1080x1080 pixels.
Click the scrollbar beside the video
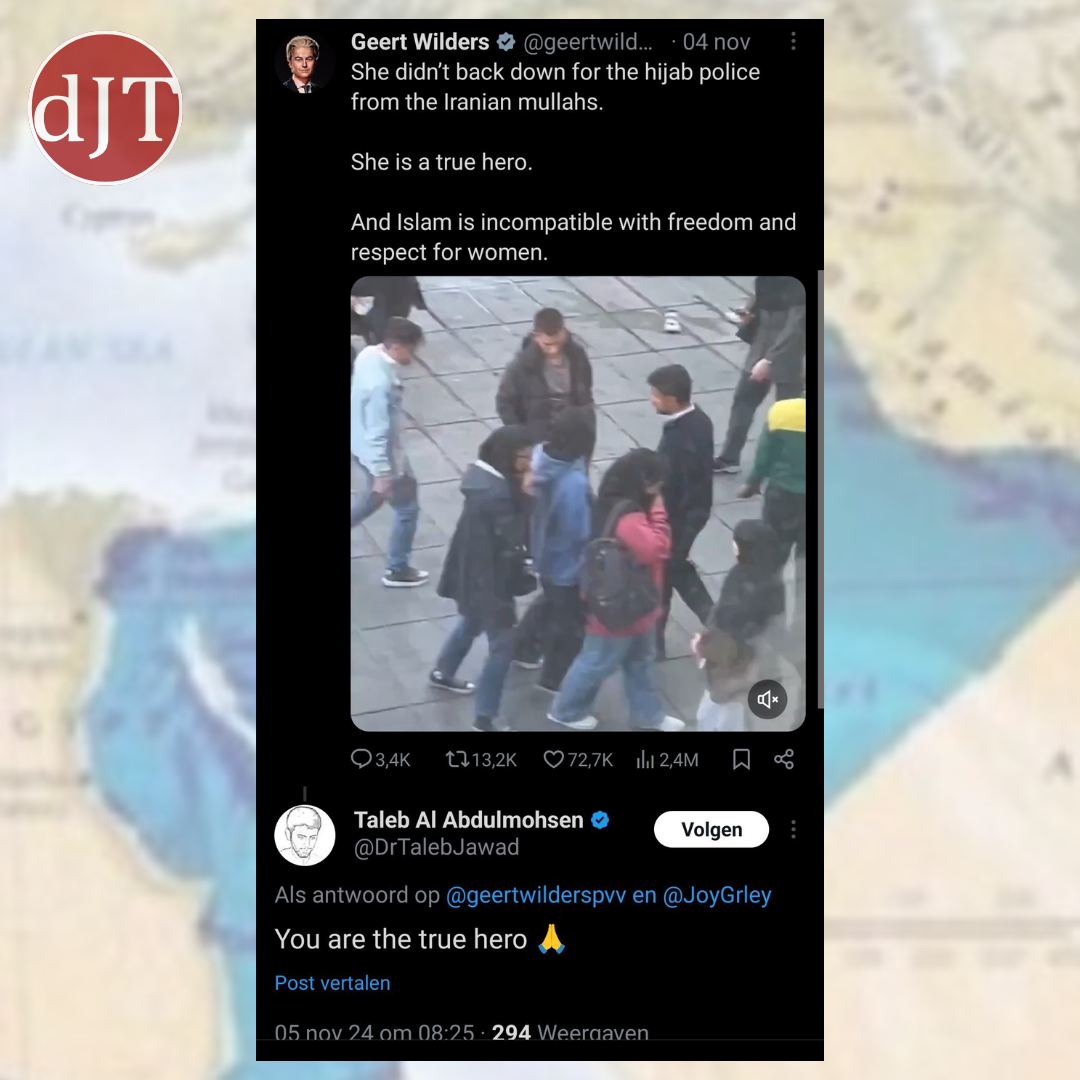[820, 489]
